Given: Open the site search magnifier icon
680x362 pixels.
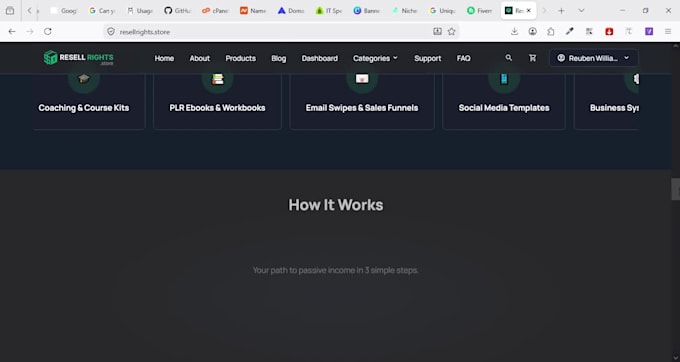Looking at the screenshot, I should [509, 58].
